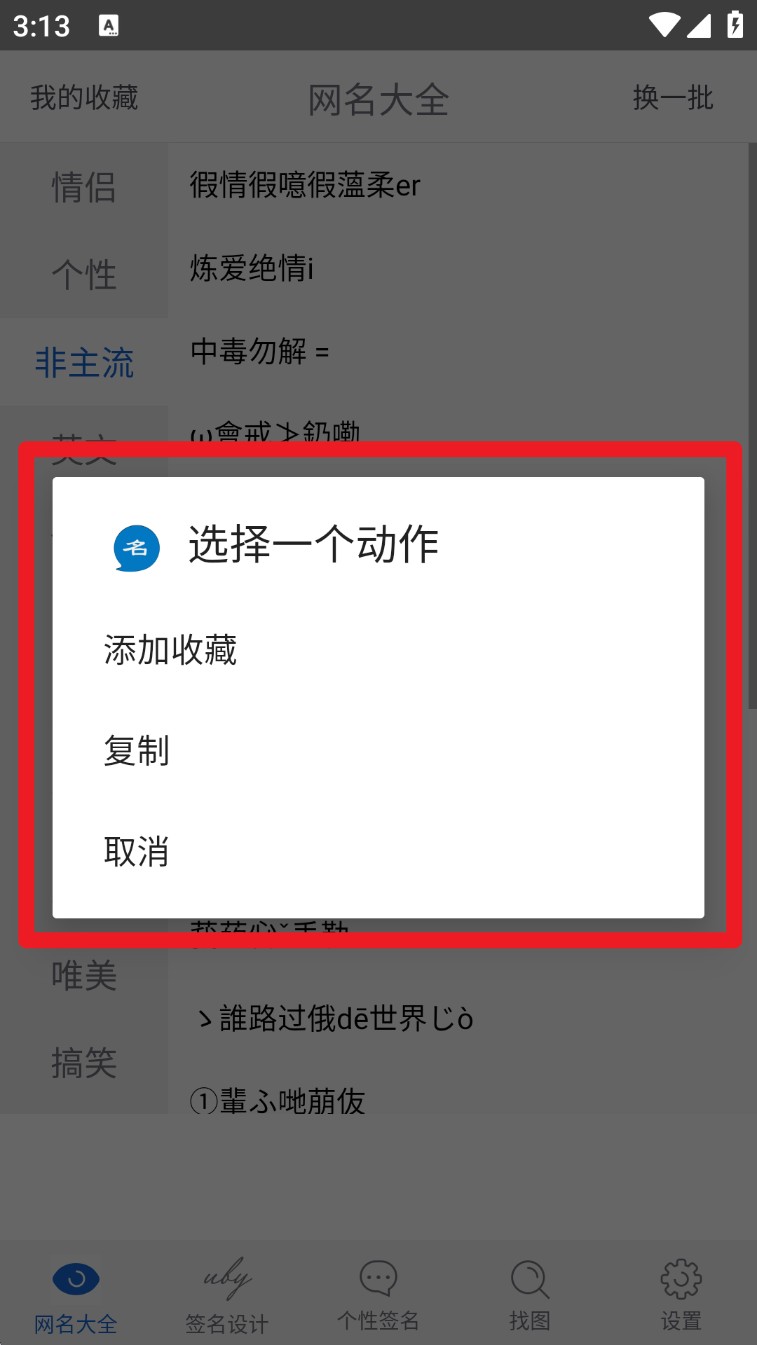Image resolution: width=757 pixels, height=1345 pixels.
Task: Open the 个性签名 chat bubble icon
Action: [x=378, y=1278]
